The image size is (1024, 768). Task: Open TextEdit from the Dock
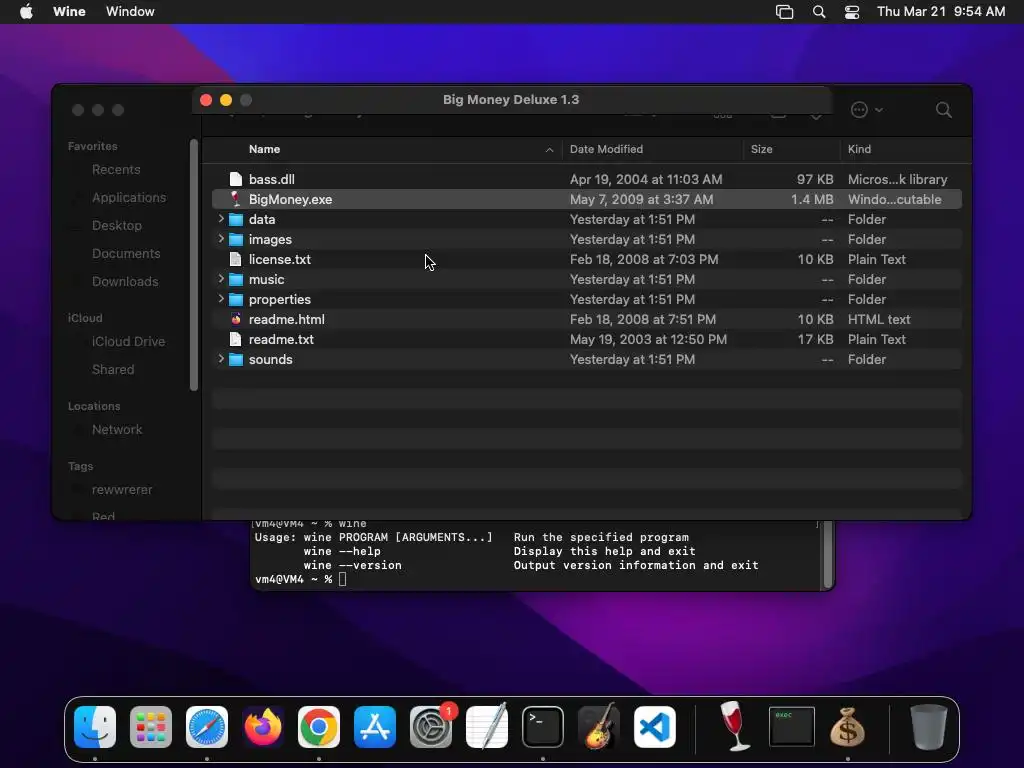(487, 726)
